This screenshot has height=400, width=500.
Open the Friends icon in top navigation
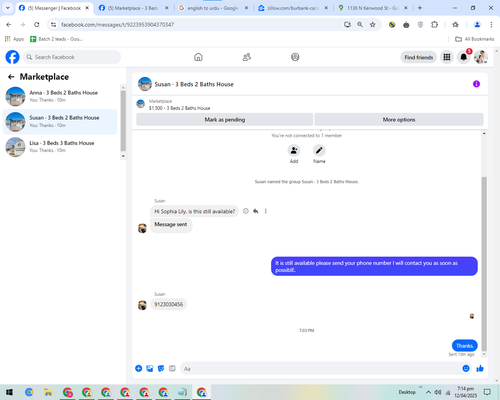pos(247,57)
